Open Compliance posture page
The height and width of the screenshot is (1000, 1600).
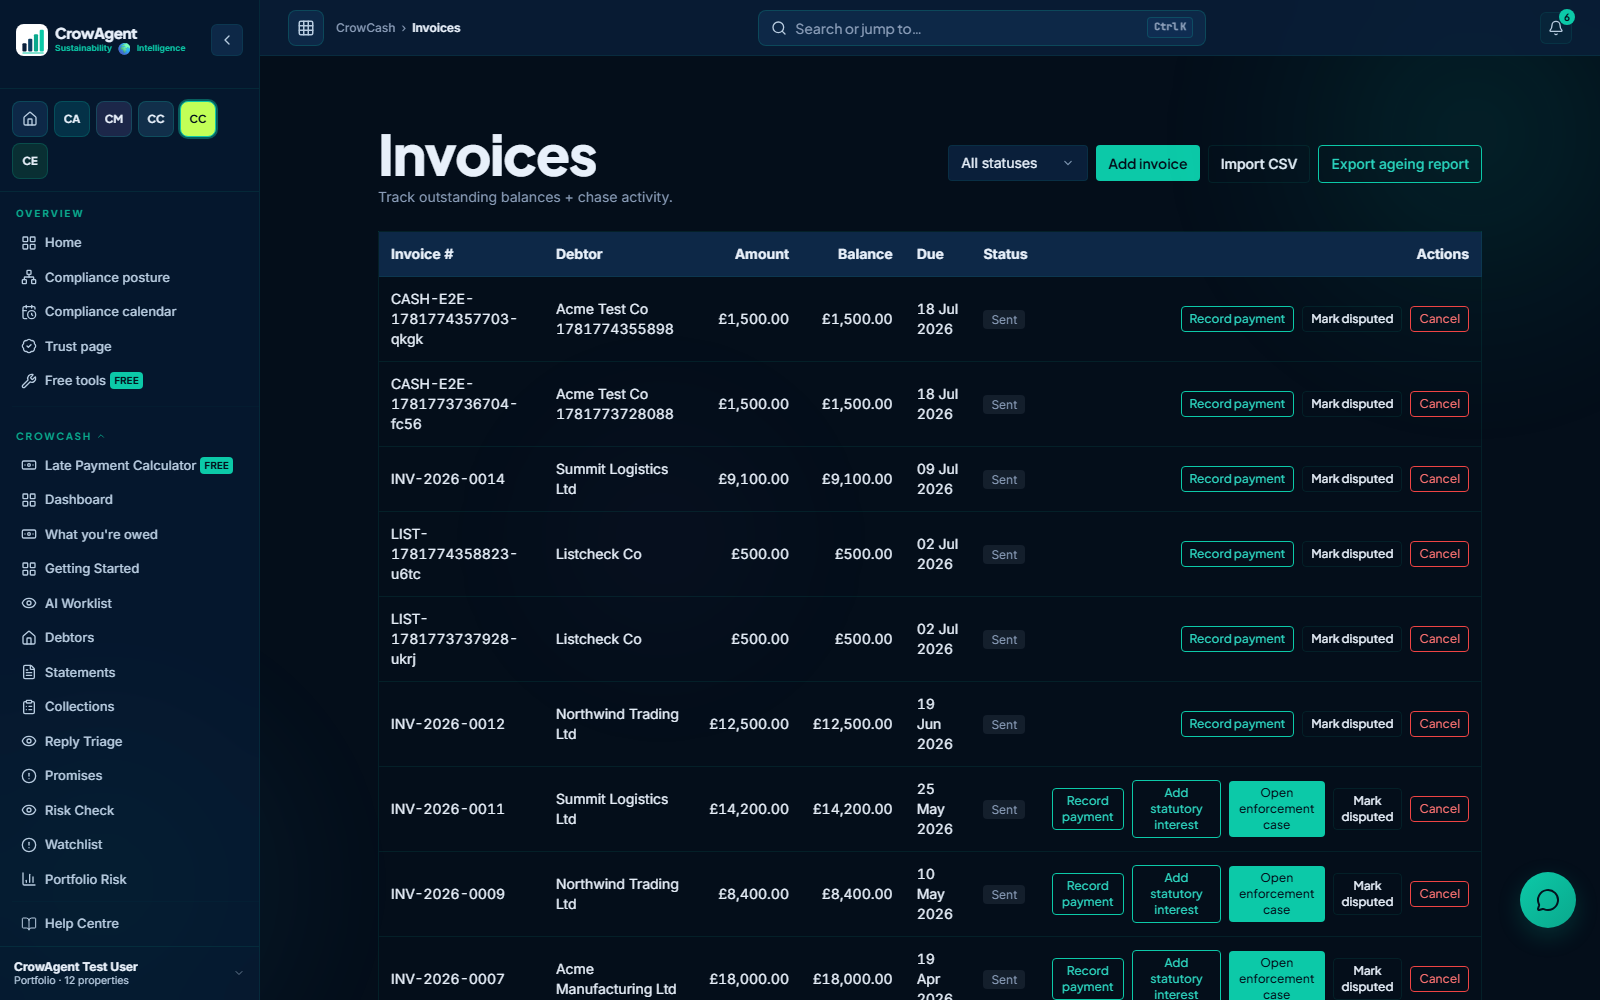click(x=107, y=277)
